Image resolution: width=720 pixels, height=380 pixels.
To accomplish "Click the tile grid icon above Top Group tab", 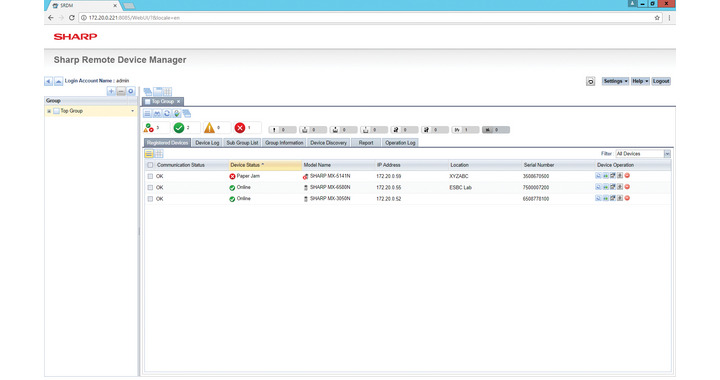I will coord(168,92).
